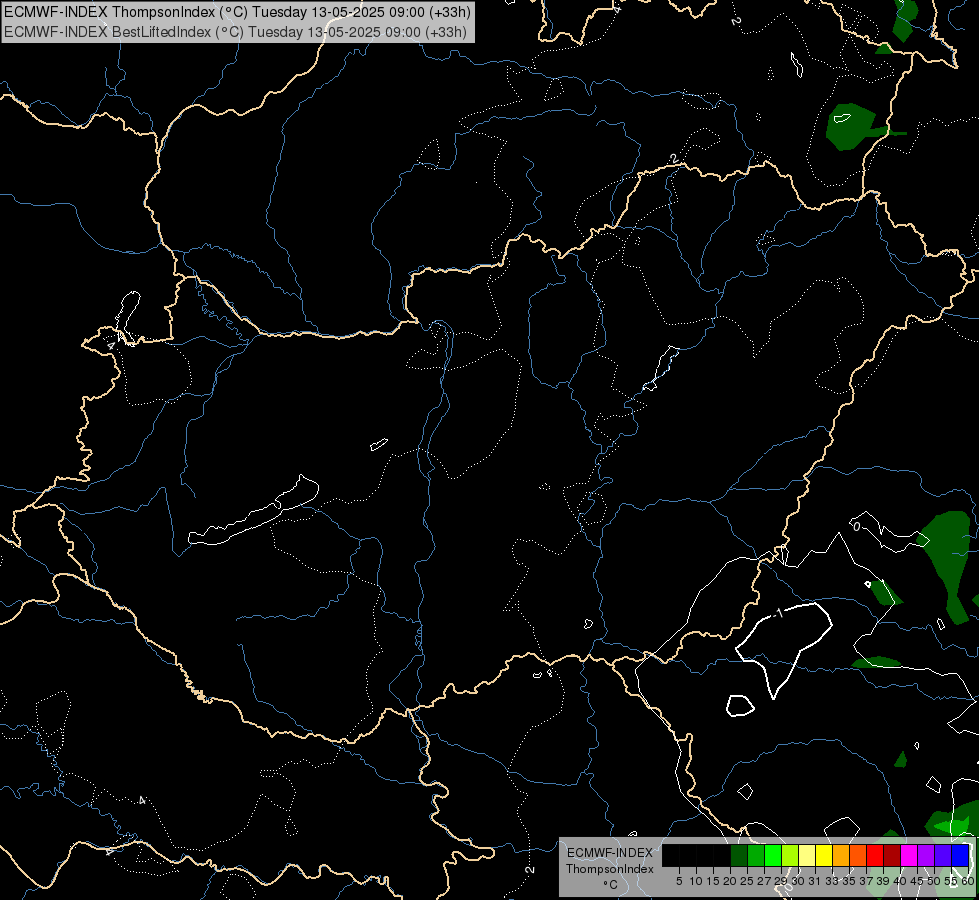
Task: Select the indigo 50-55 legend swatch
Action: coord(943,855)
